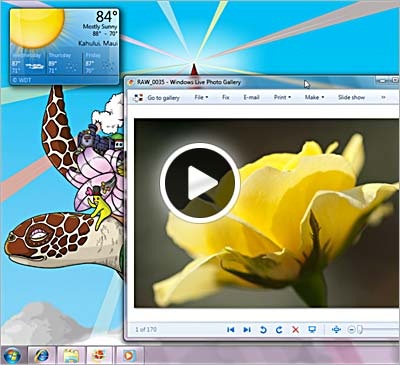This screenshot has height=365, width=400.
Task: Adjust the zoom slider handle
Action: pyautogui.click(x=360, y=330)
